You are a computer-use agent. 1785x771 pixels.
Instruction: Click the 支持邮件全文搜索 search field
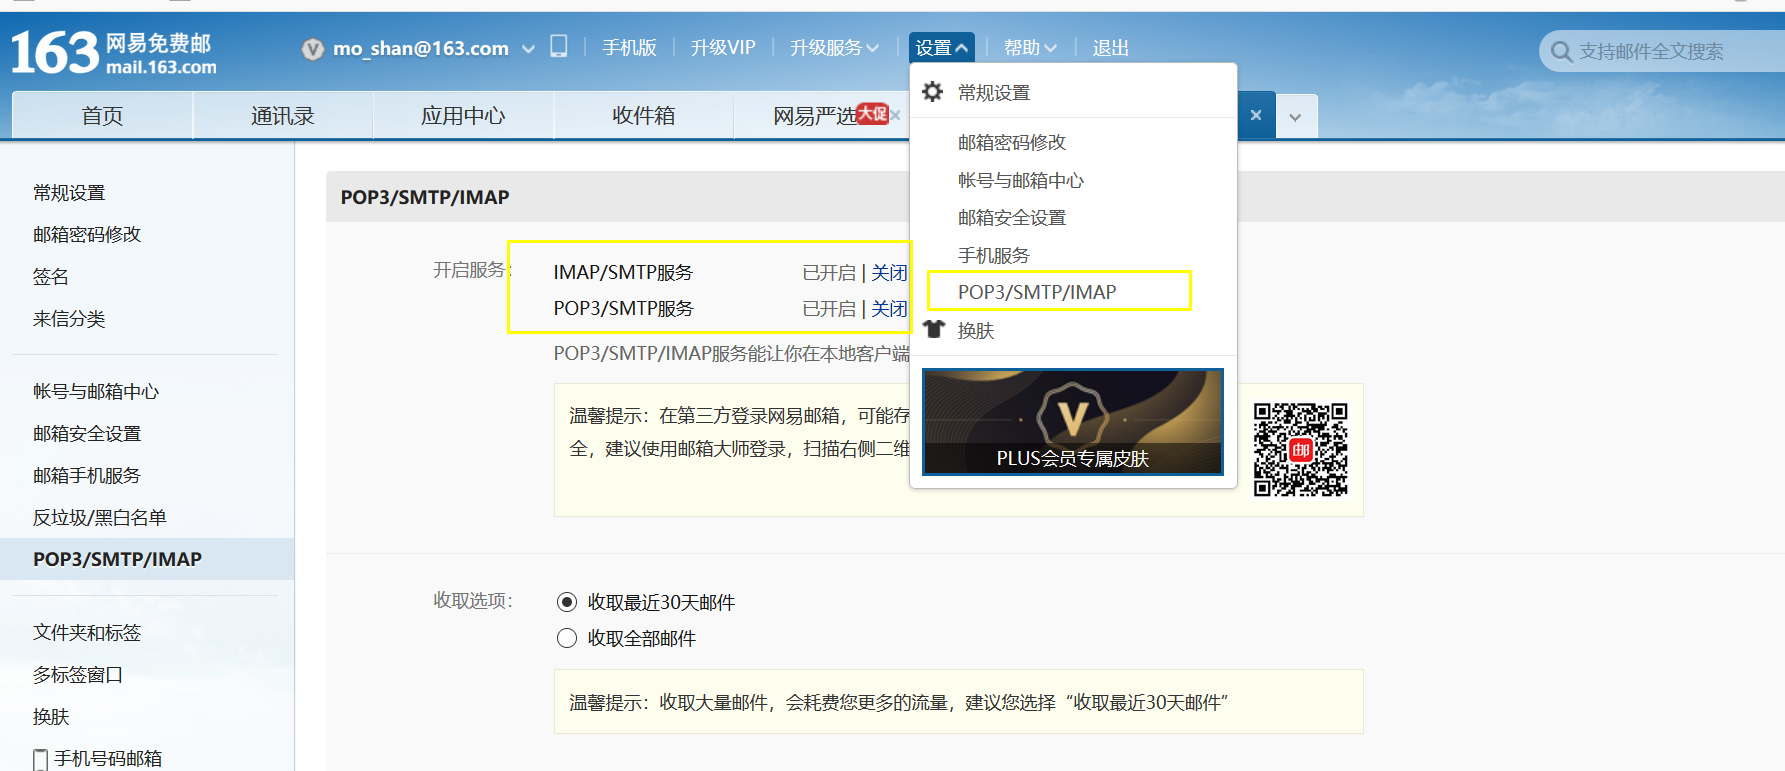point(1660,51)
